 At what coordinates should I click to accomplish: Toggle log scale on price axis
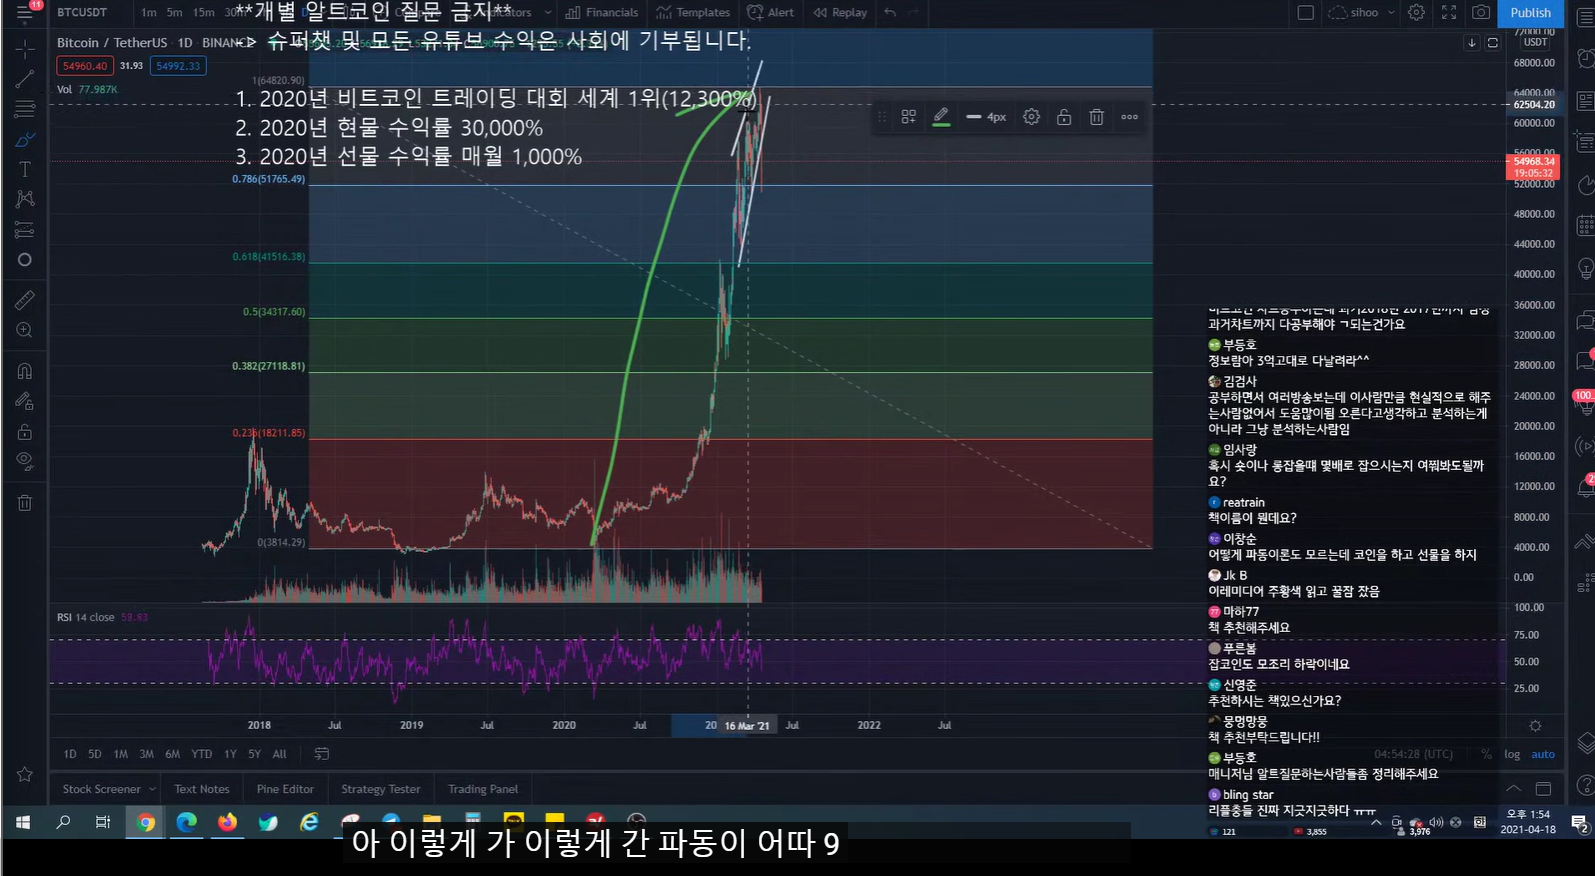pyautogui.click(x=1512, y=754)
